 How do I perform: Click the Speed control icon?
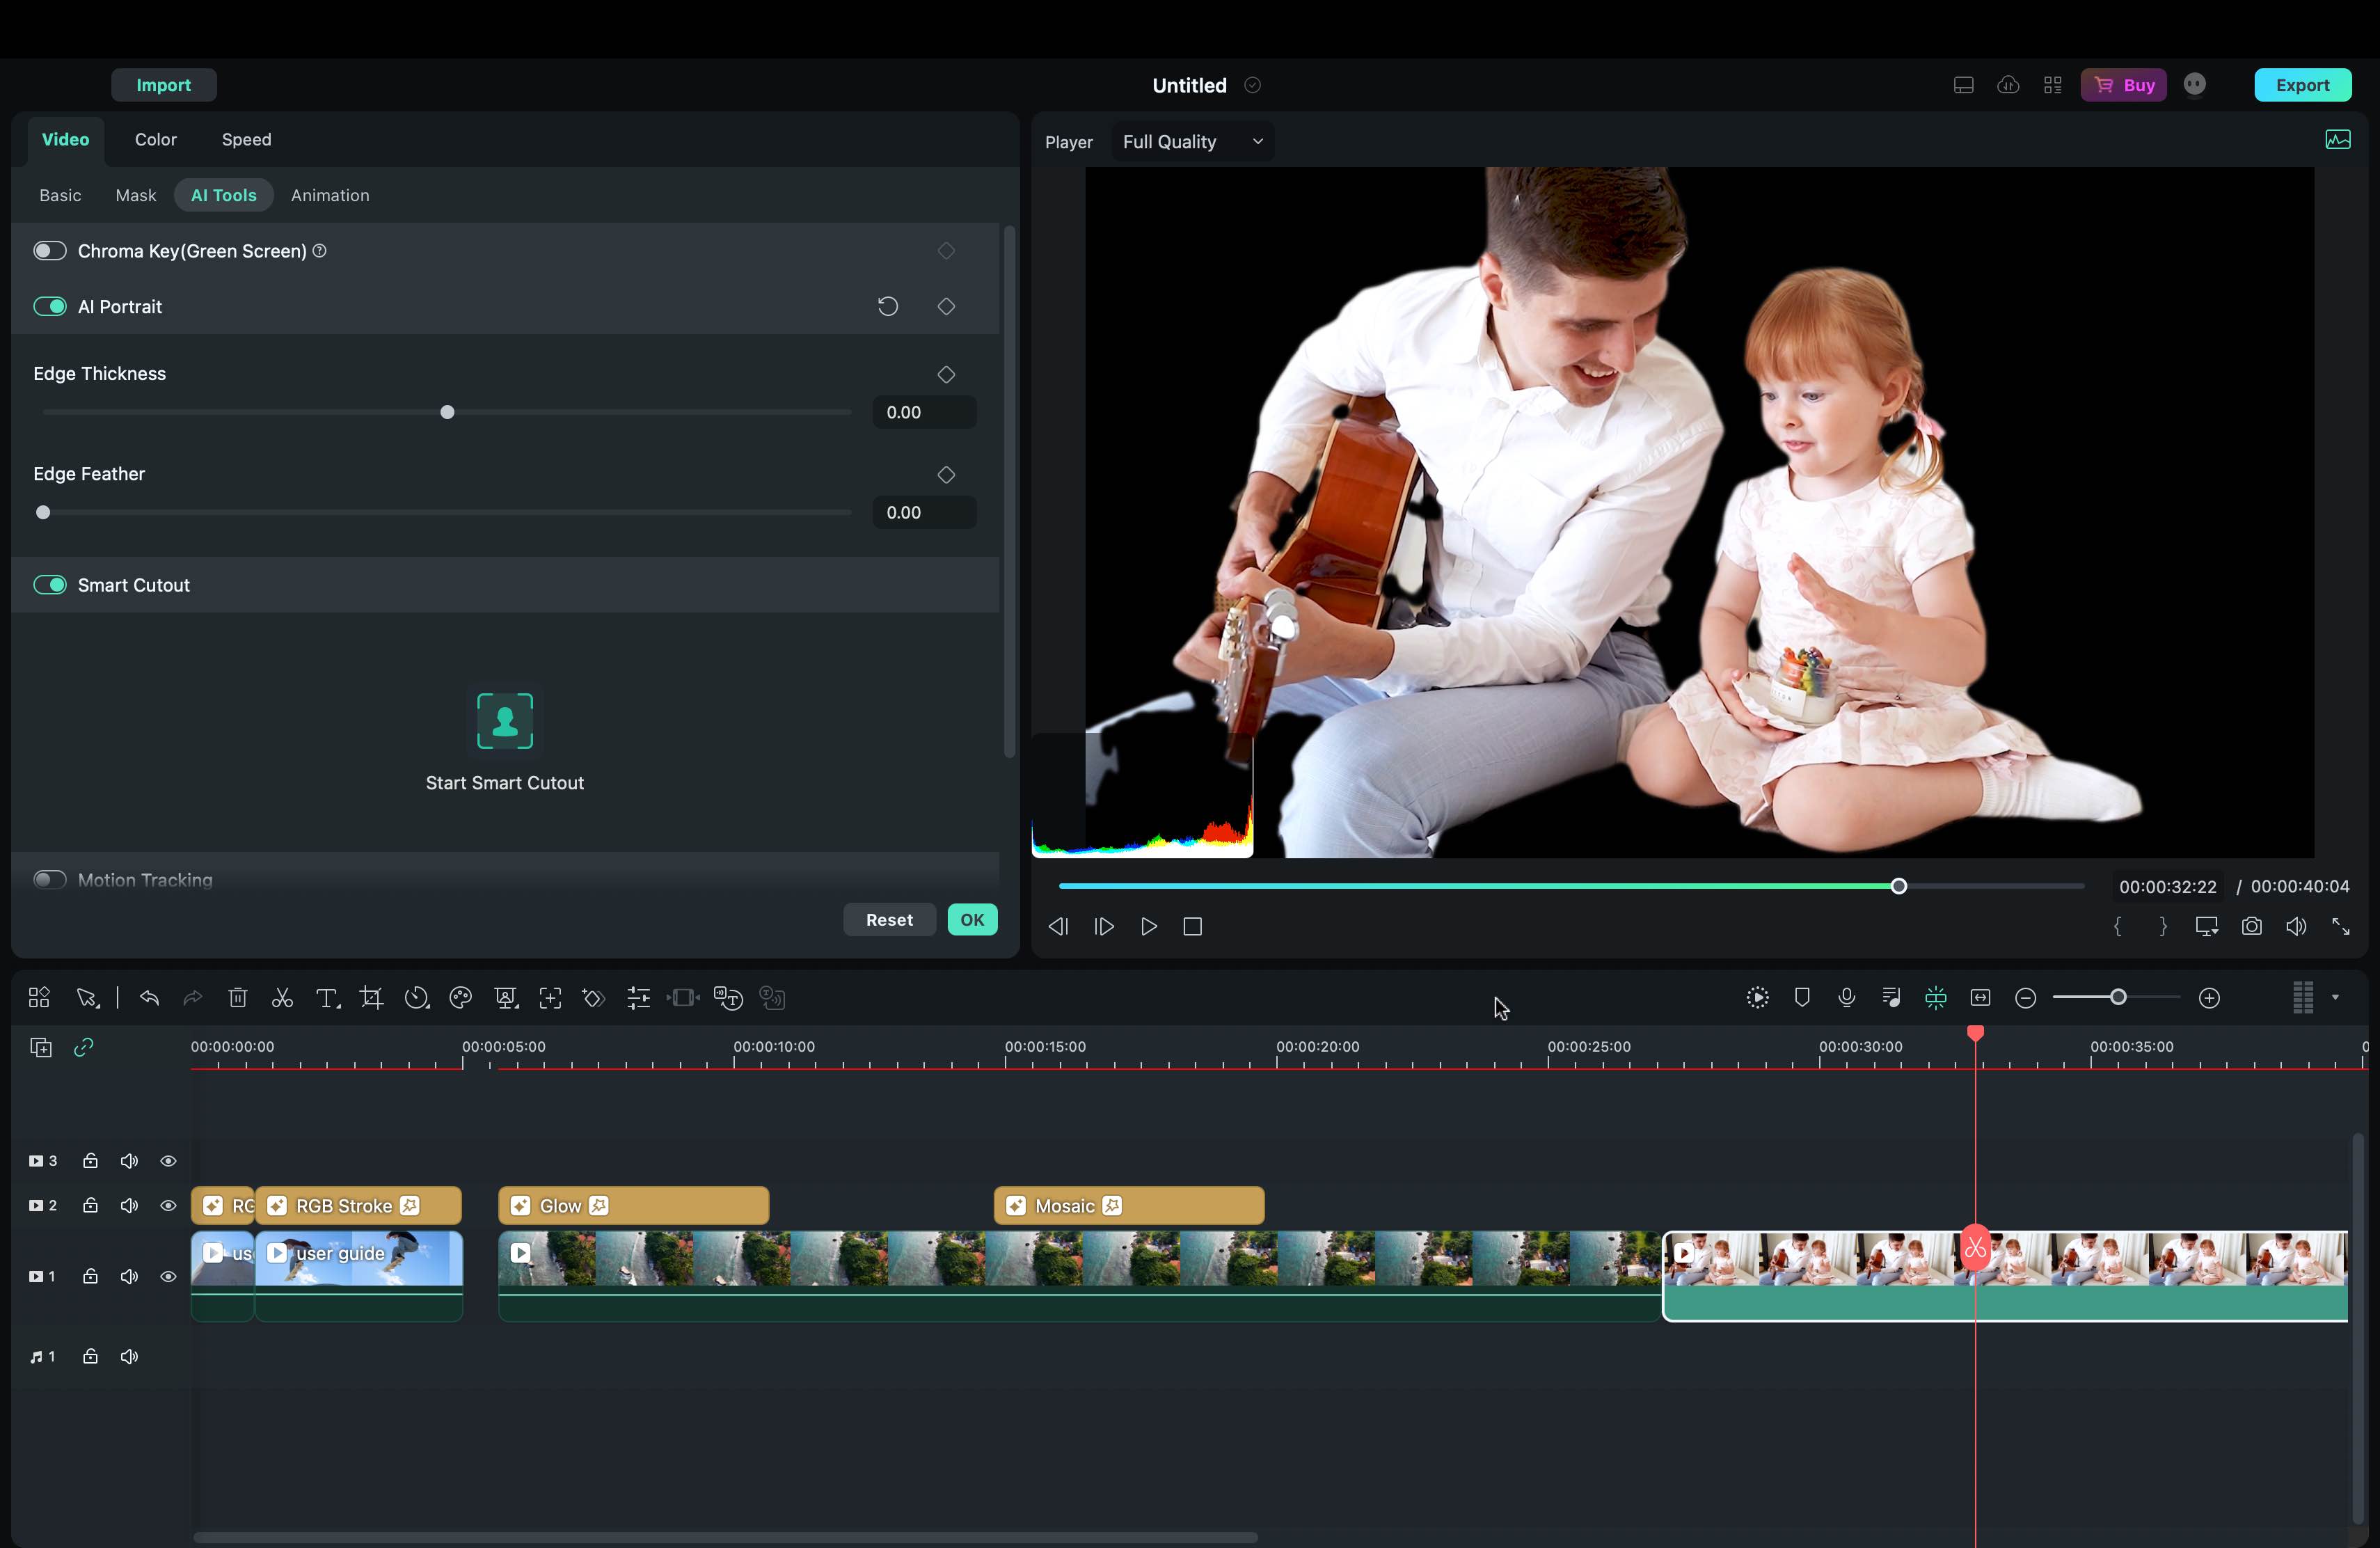click(416, 998)
